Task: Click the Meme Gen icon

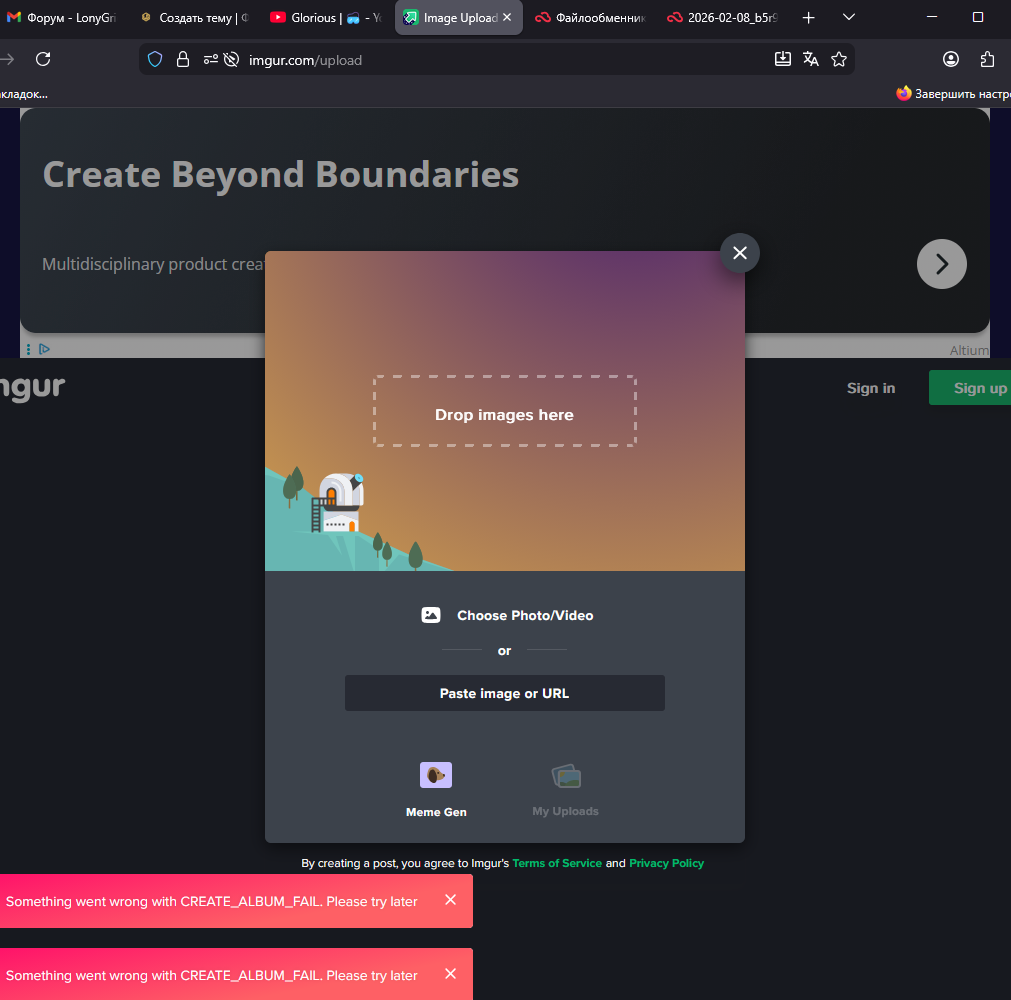Action: coord(436,775)
